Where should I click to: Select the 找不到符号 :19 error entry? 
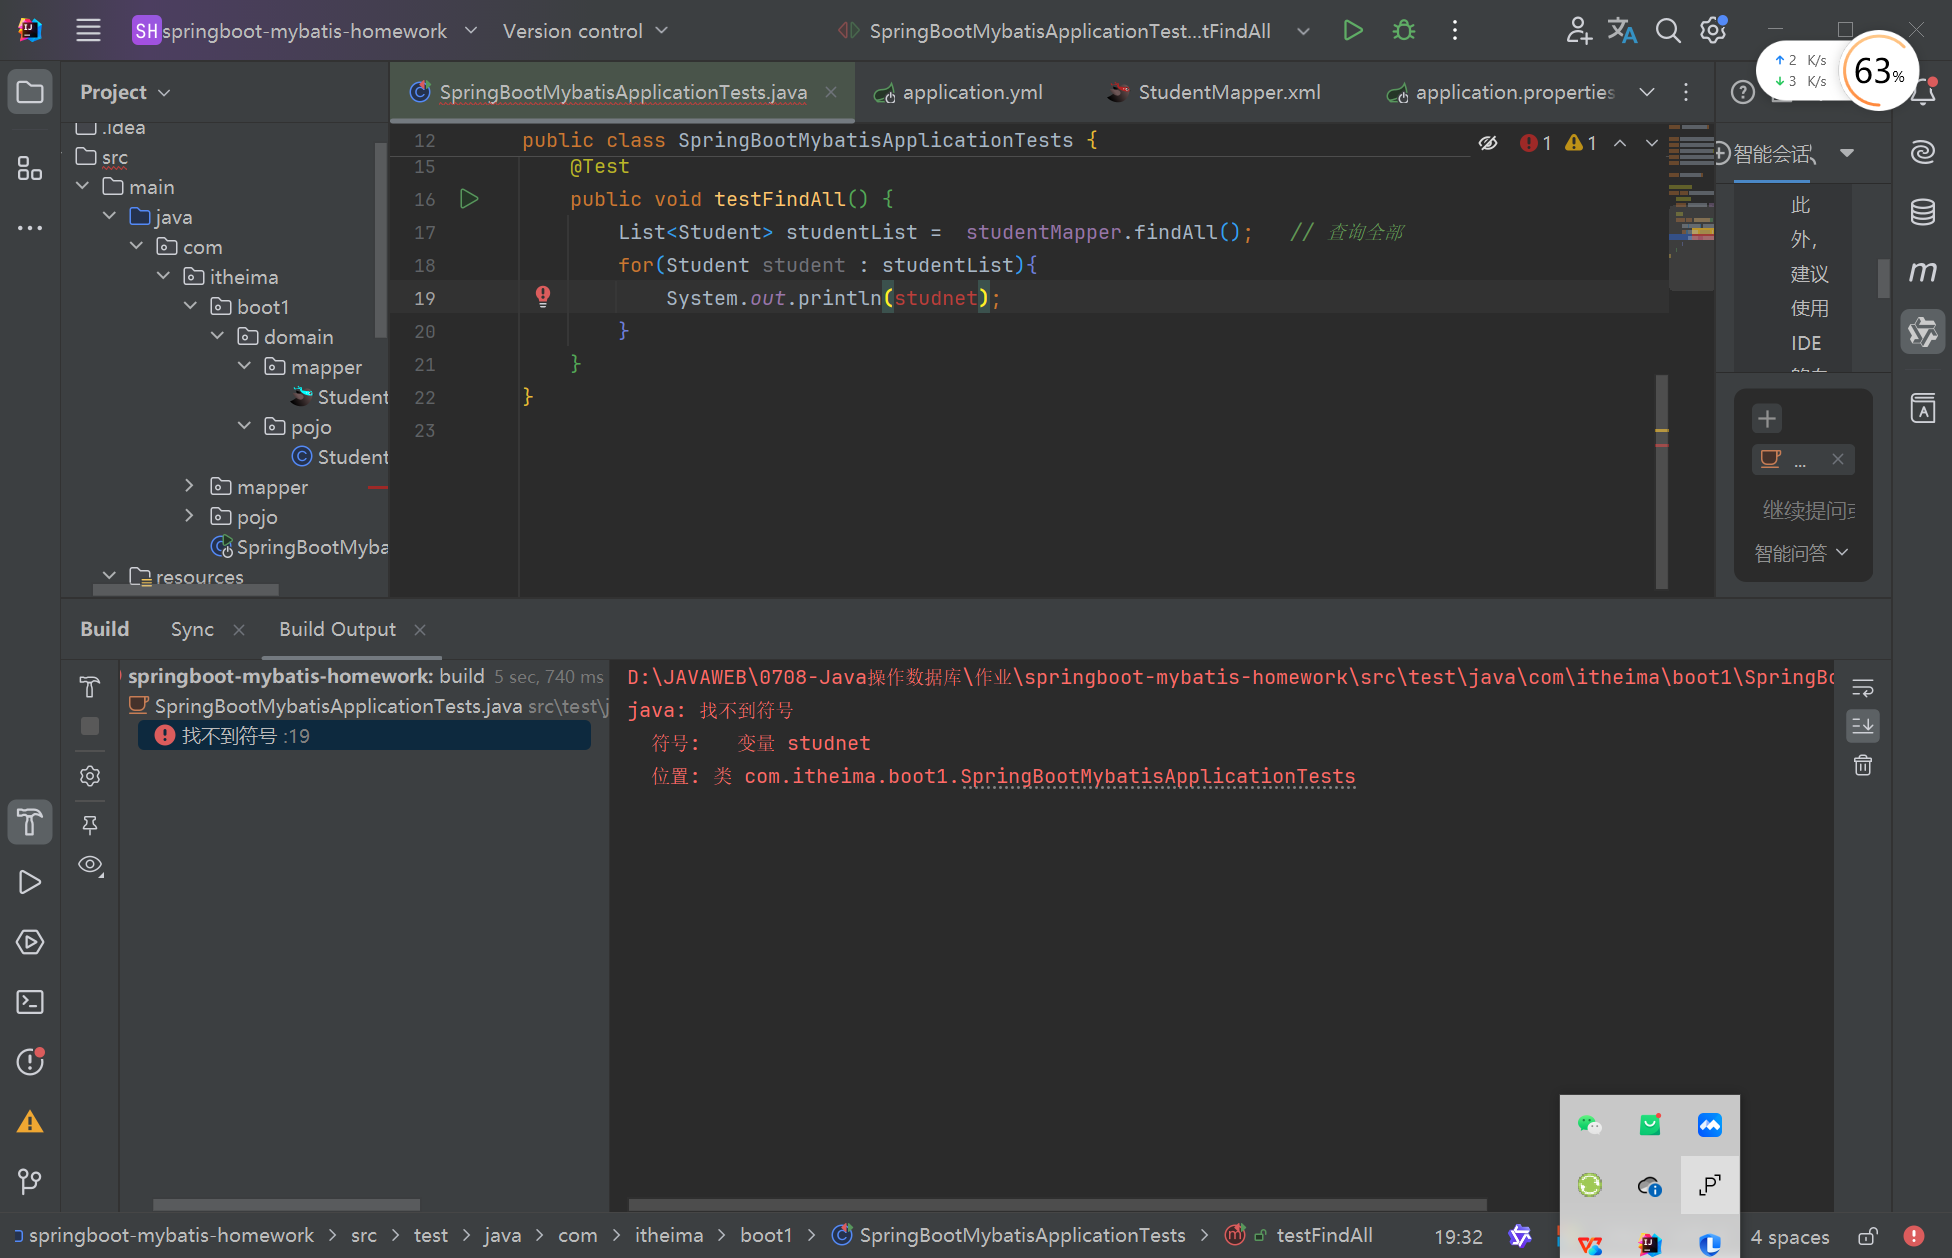(245, 736)
